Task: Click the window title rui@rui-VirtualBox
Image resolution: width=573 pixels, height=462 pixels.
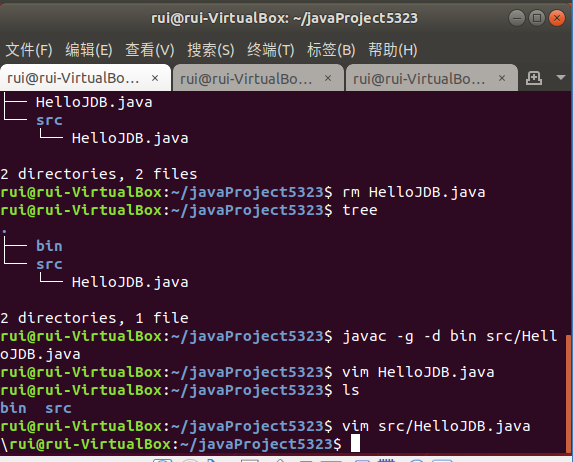Action: 284,18
